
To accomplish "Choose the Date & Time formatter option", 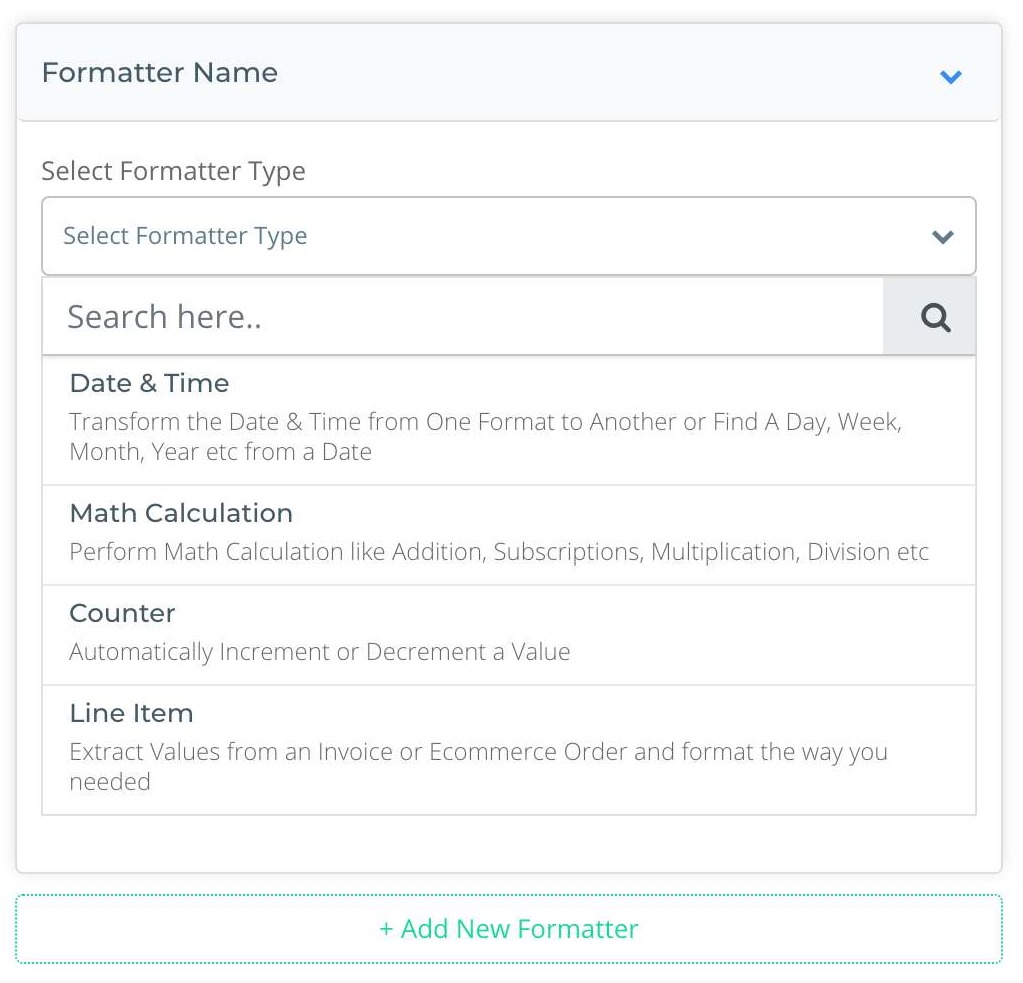I will point(508,420).
